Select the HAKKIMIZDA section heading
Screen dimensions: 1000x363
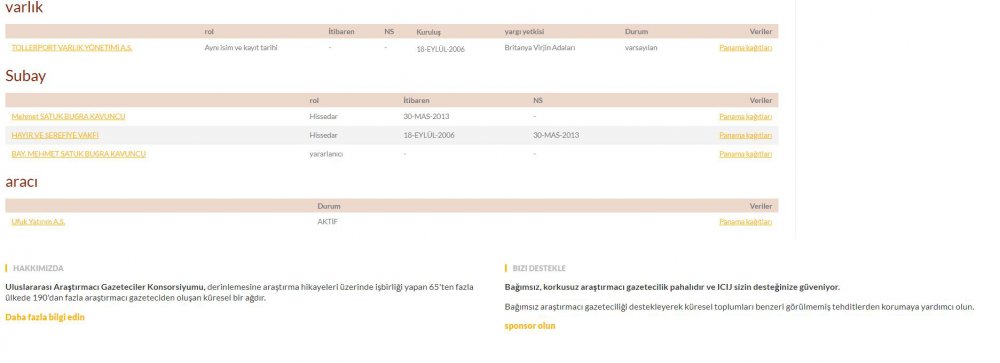point(38,269)
